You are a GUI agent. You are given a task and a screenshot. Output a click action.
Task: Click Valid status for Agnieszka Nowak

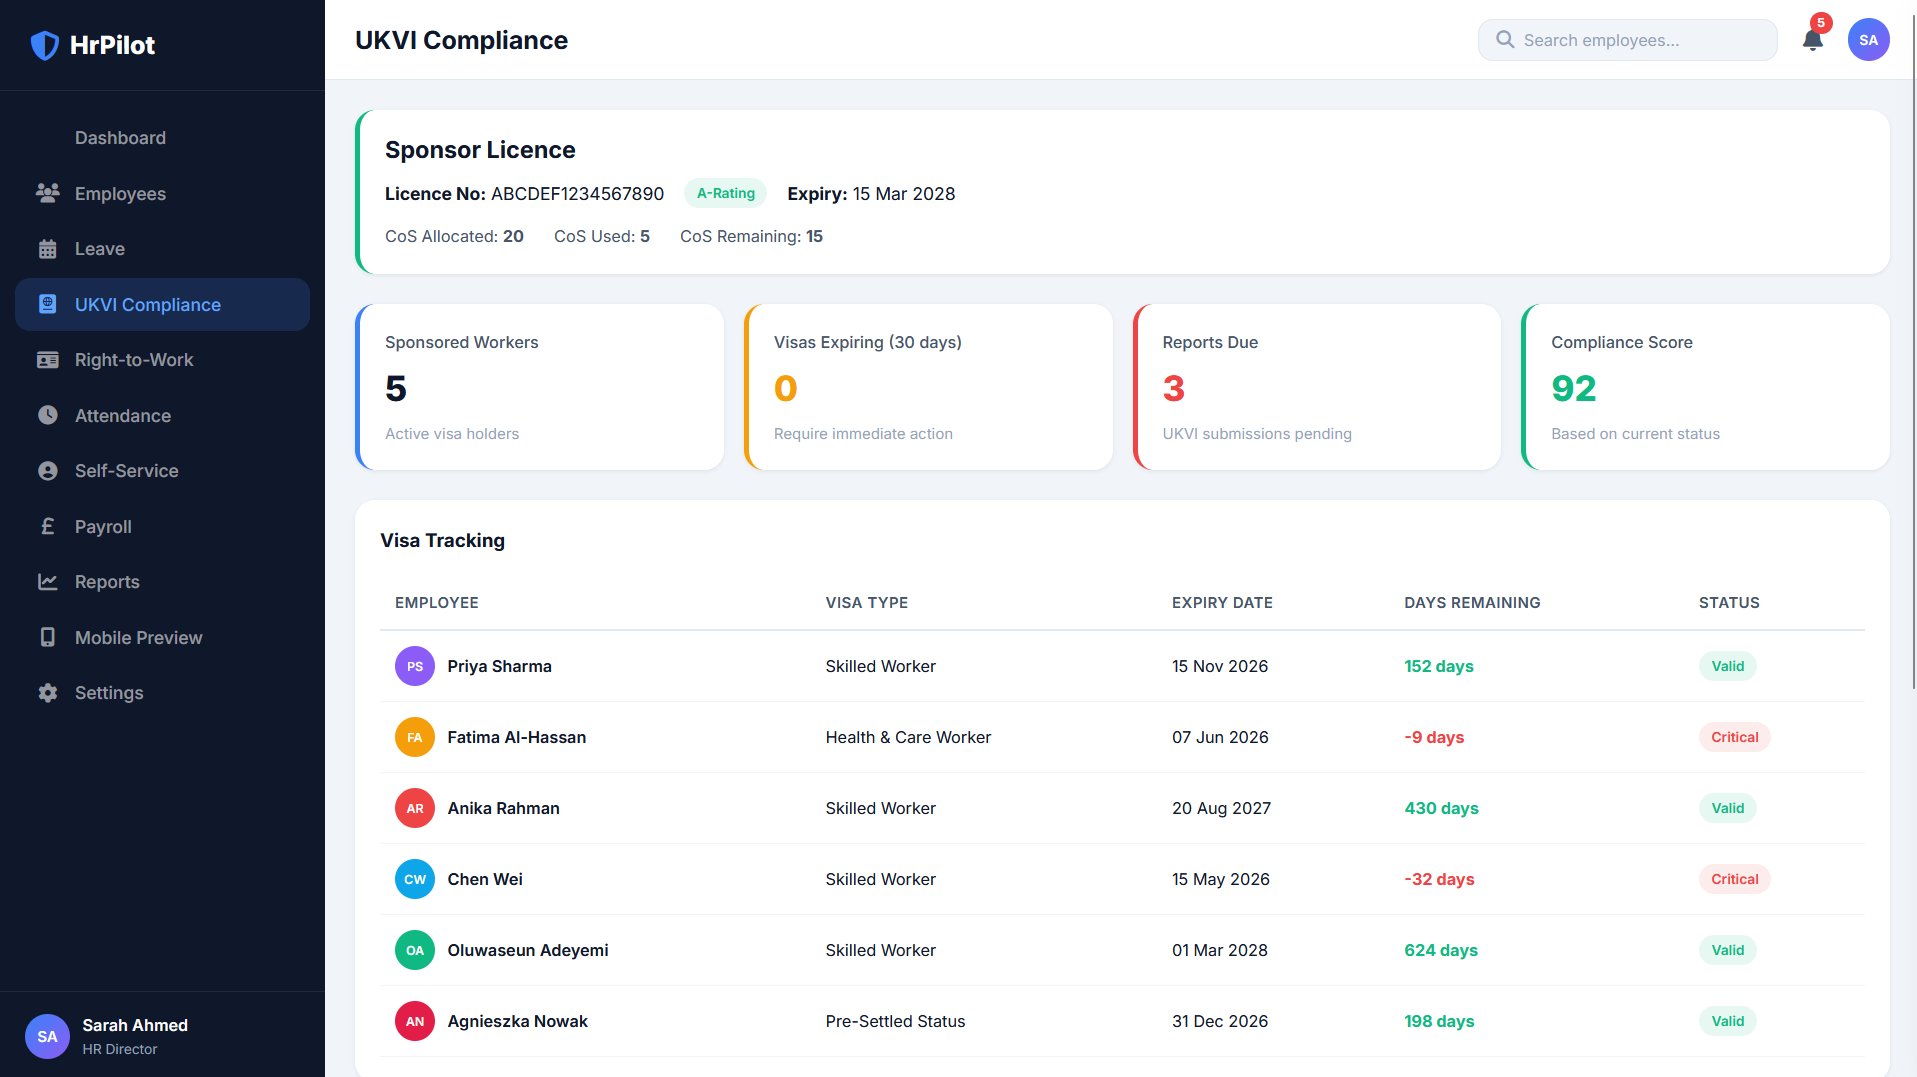1727,1021
